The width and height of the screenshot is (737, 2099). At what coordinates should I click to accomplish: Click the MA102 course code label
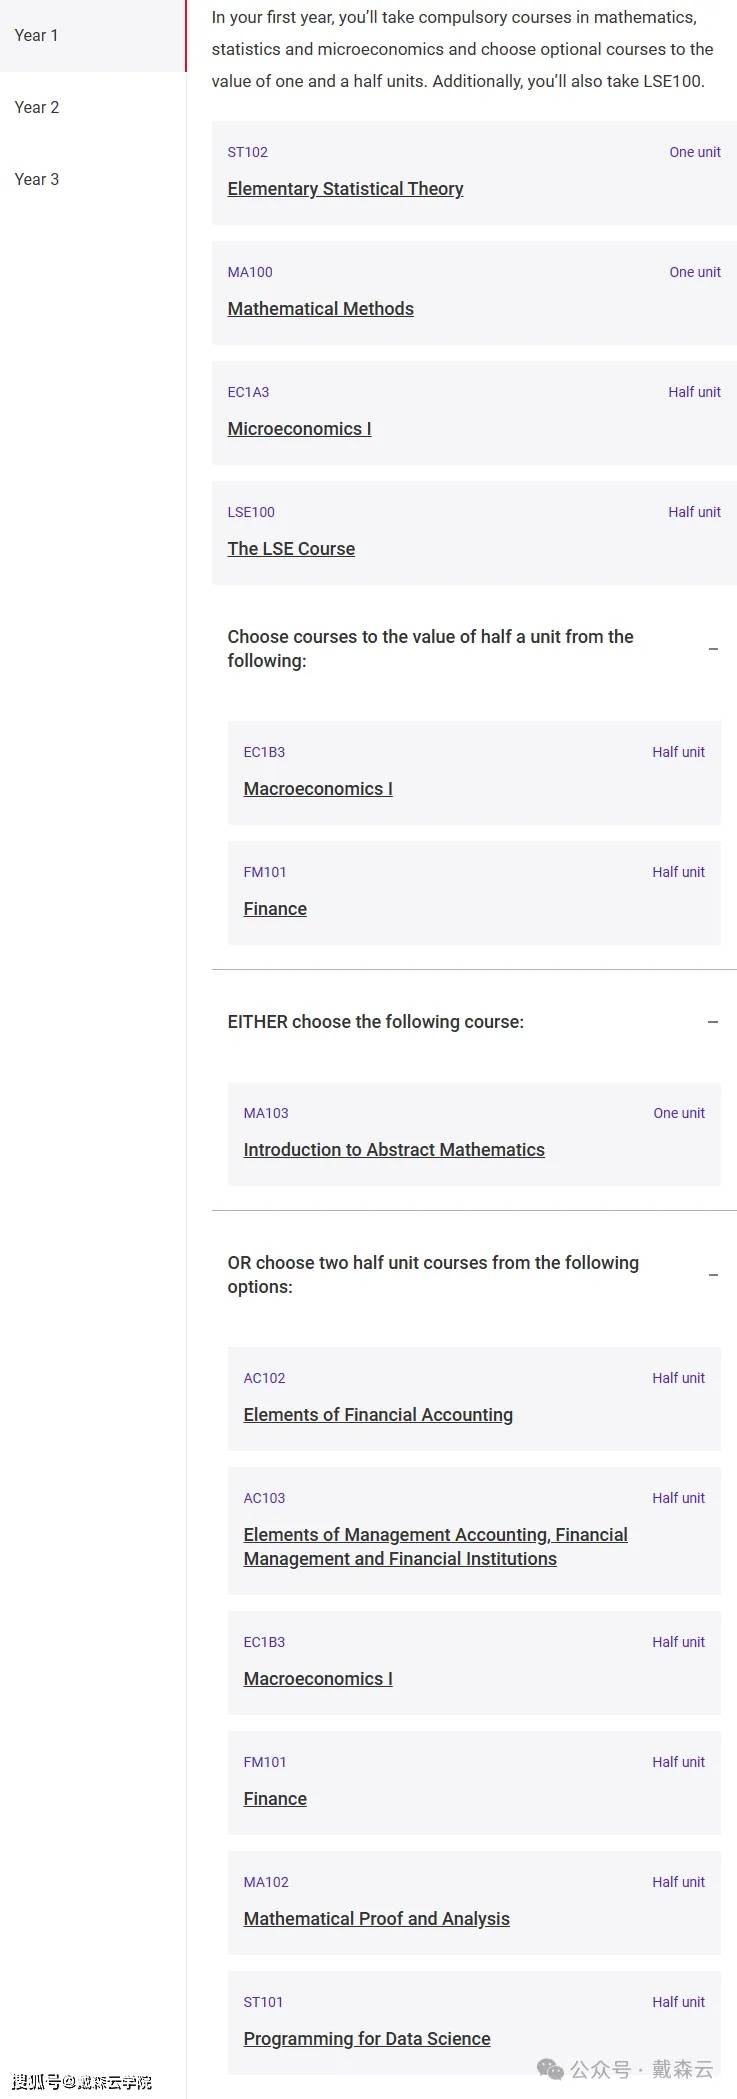point(266,1882)
